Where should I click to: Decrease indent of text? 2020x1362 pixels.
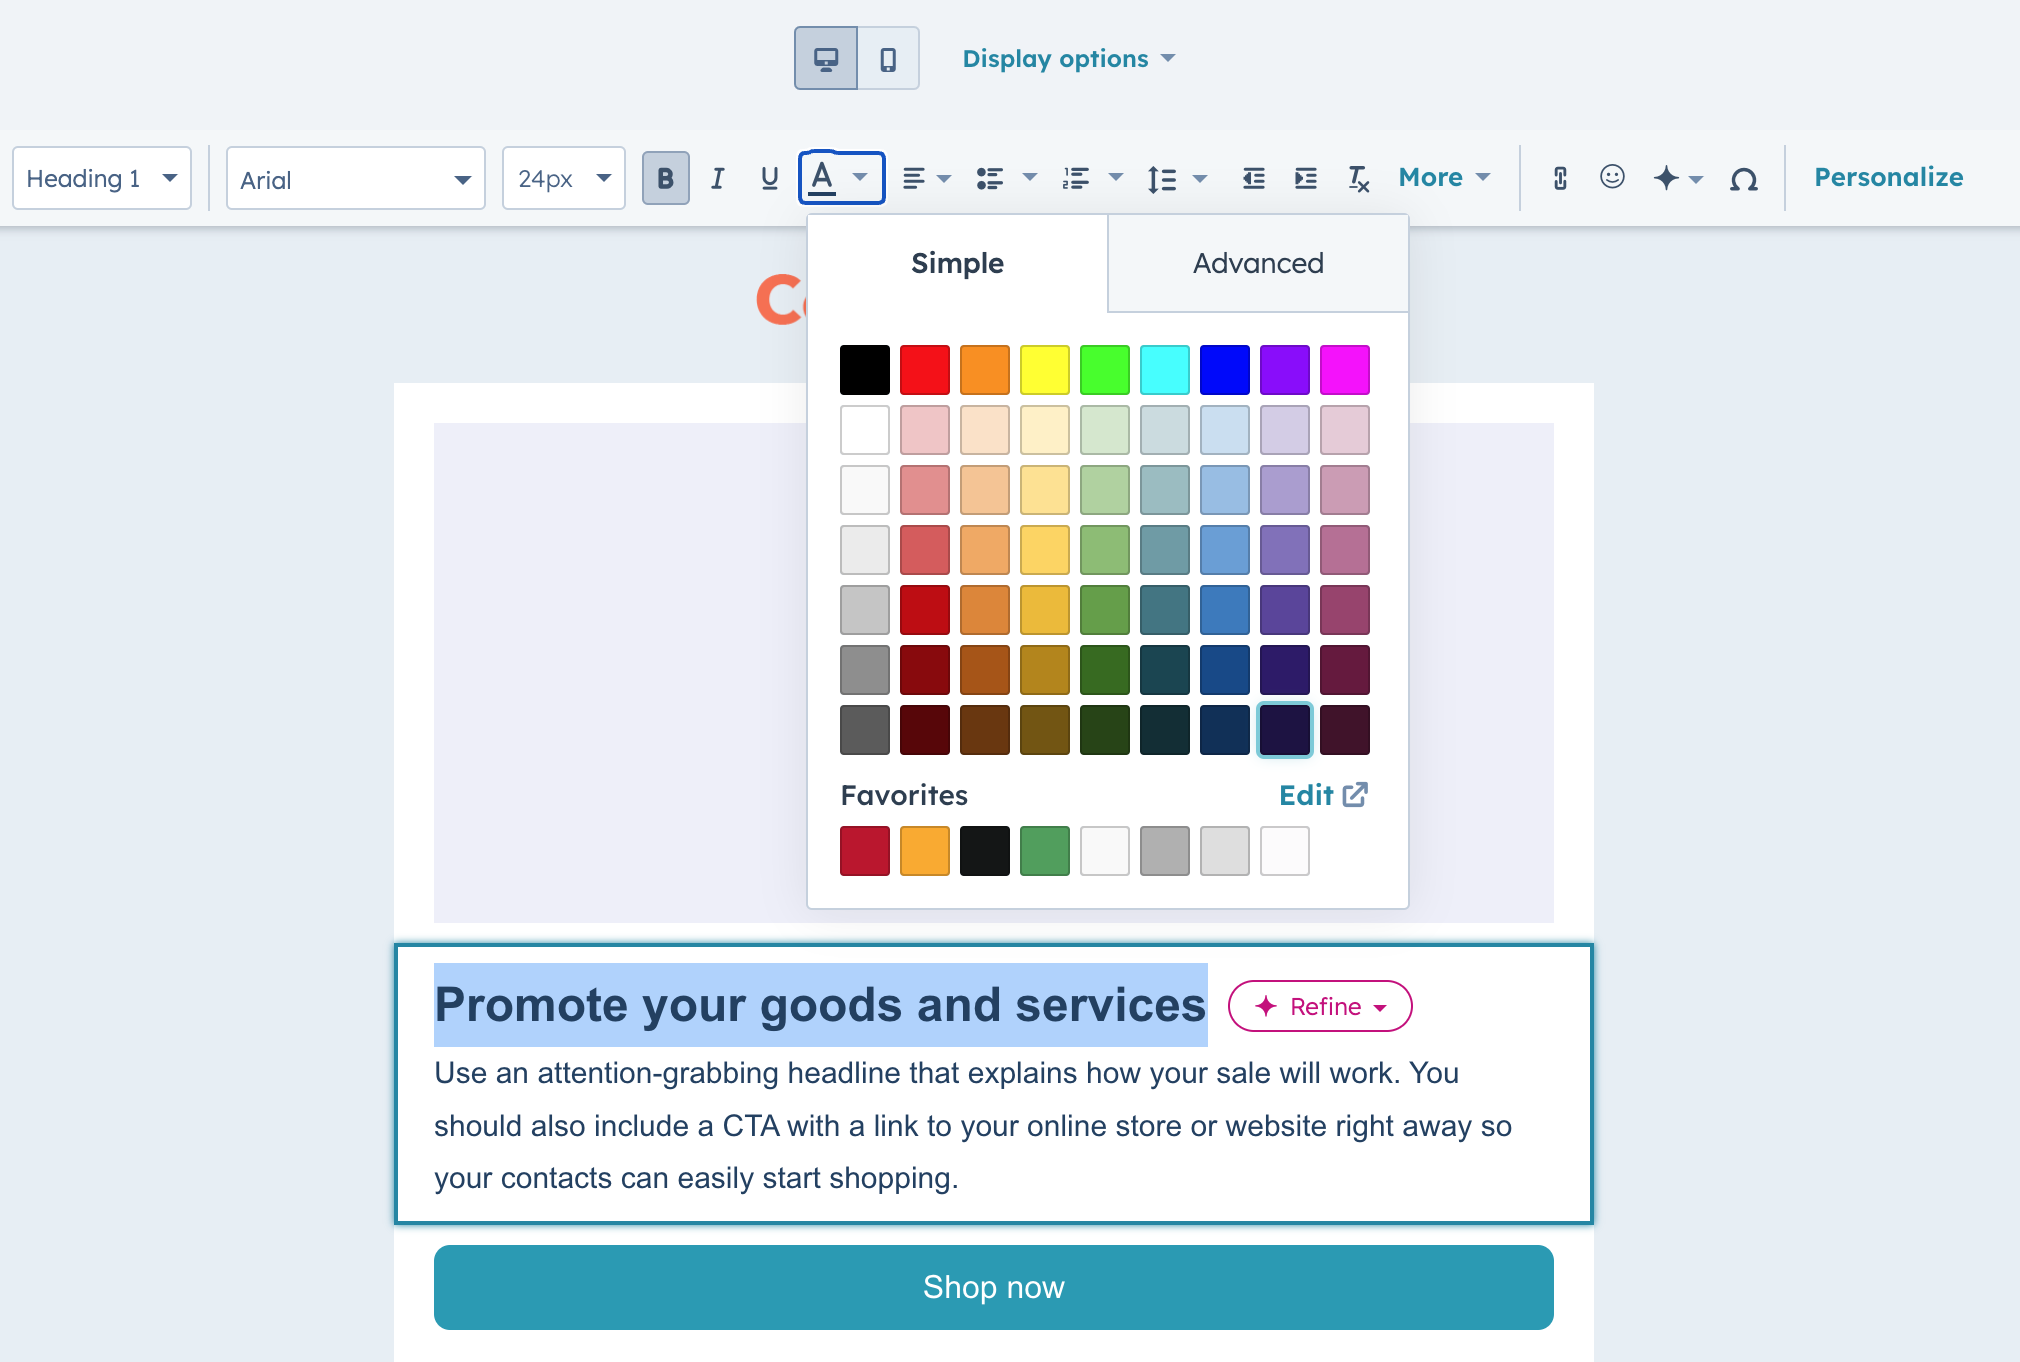(x=1253, y=179)
